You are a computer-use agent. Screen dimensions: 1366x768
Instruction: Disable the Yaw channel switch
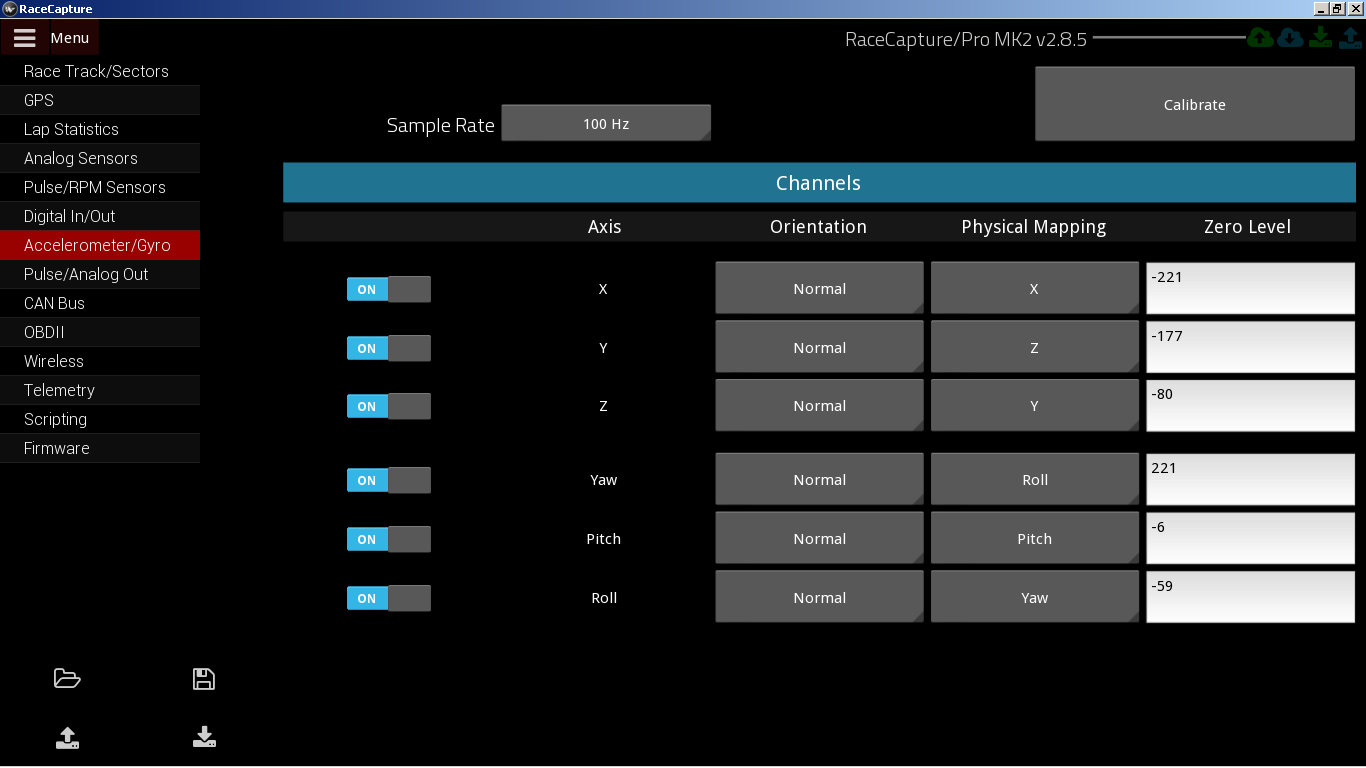389,480
